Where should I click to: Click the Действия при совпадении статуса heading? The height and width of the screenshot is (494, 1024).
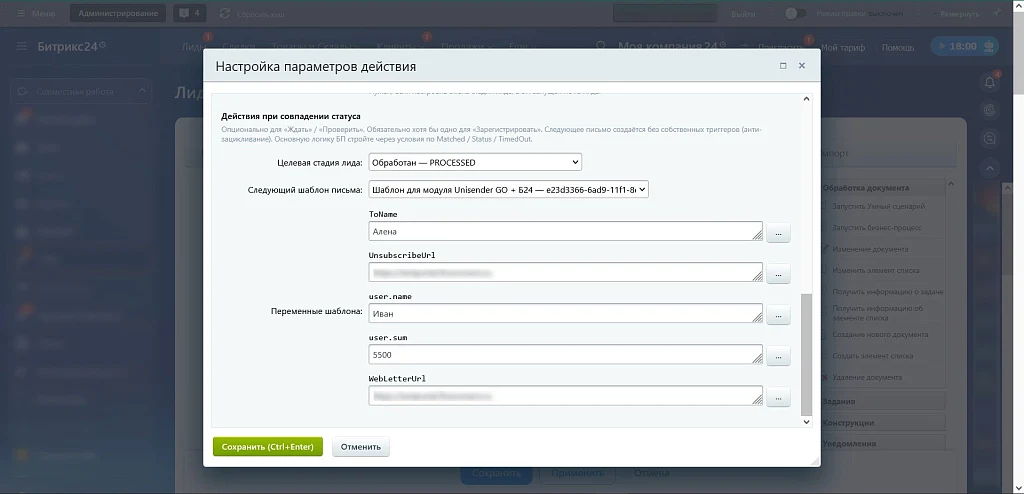(x=291, y=116)
